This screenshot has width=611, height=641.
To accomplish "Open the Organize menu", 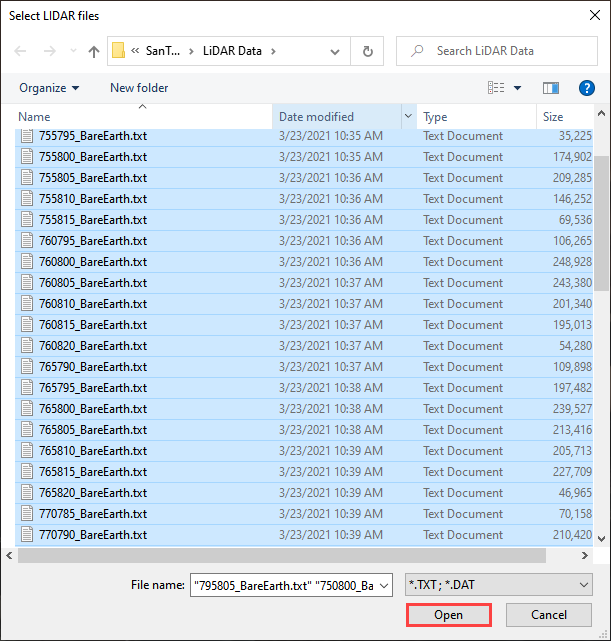I will click(49, 88).
